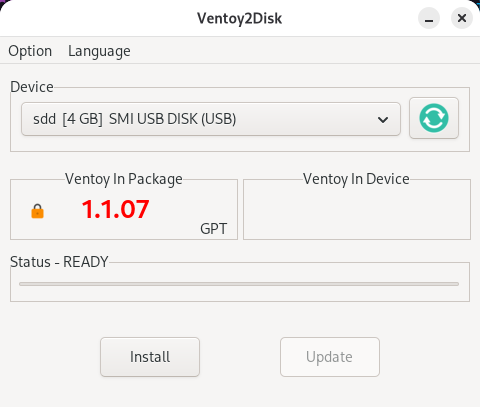Refresh the device list with green icon
The height and width of the screenshot is (407, 480).
pos(434,118)
